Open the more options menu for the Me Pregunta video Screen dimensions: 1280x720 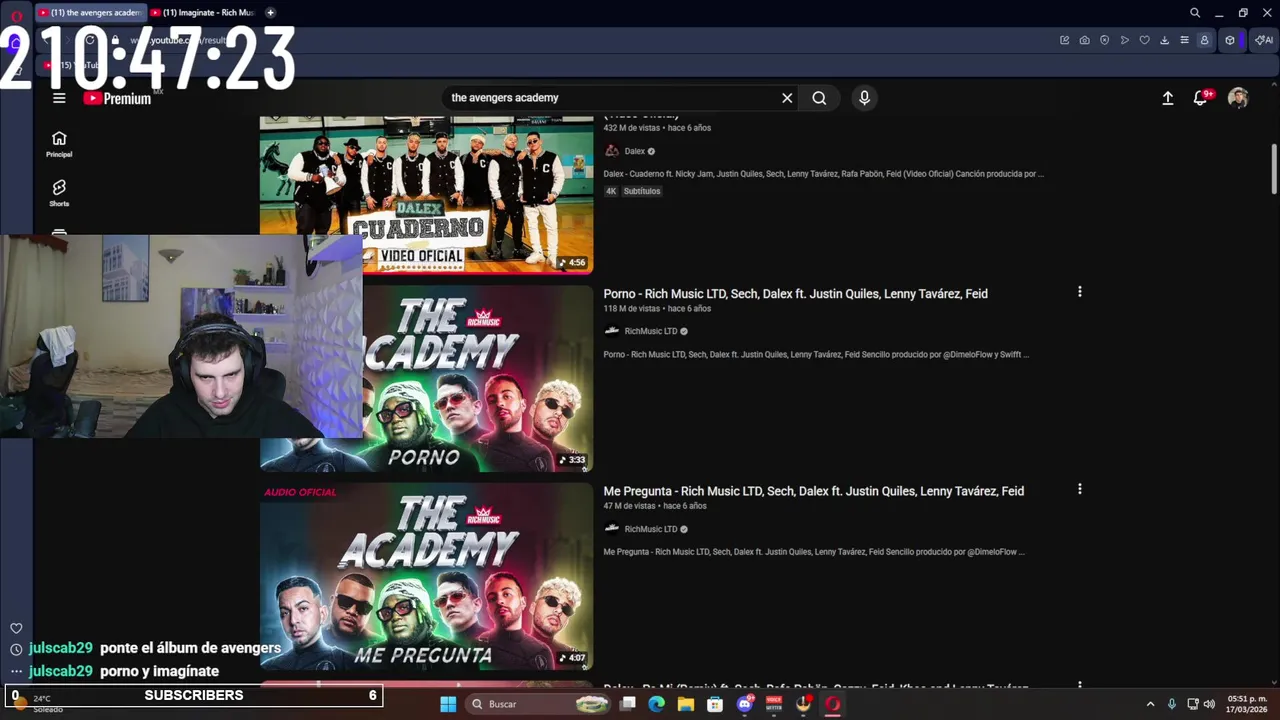1079,489
